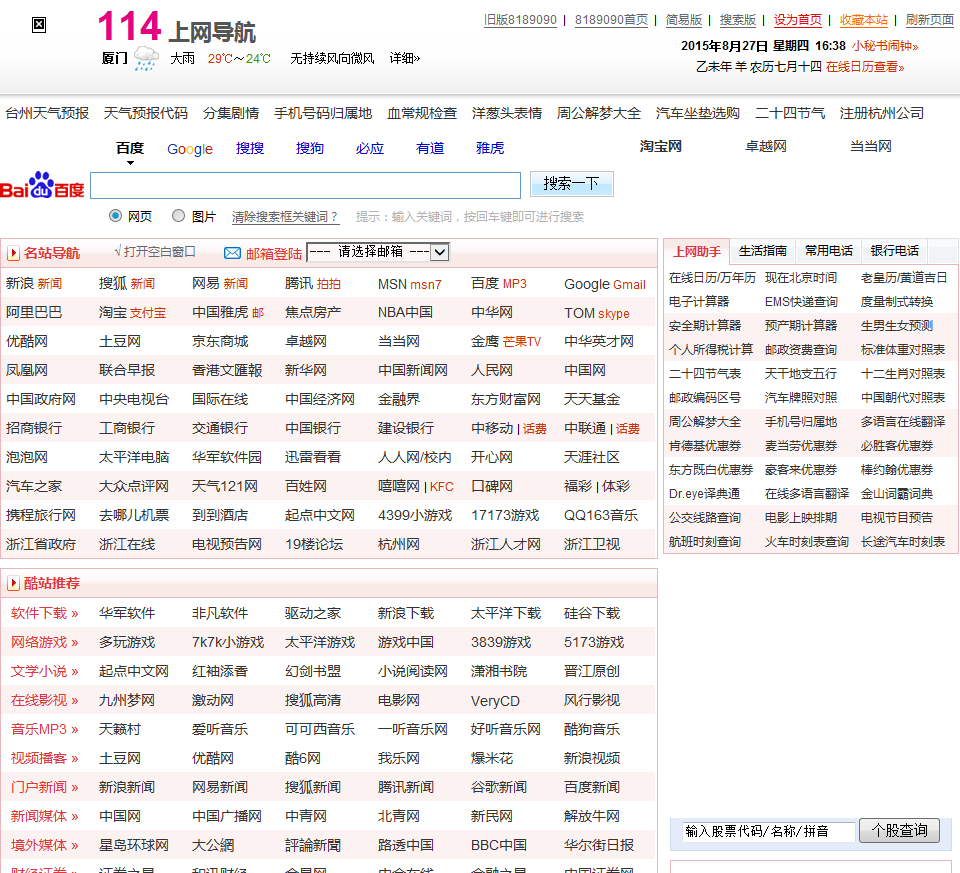
Task: Expand the 在线影视 » category
Action: 45,700
